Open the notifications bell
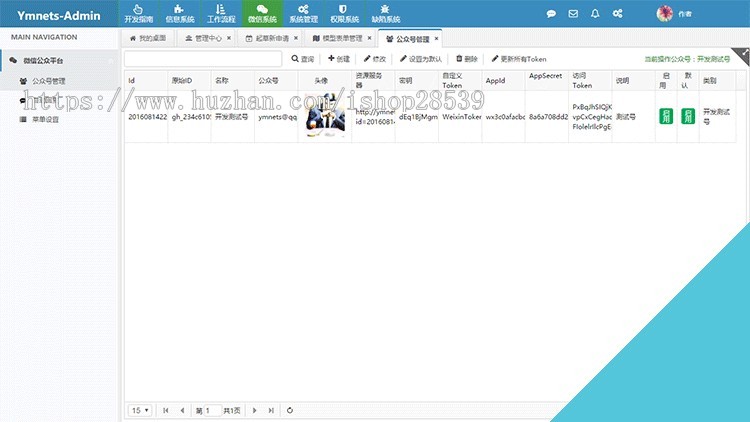750x422 pixels. [x=595, y=13]
